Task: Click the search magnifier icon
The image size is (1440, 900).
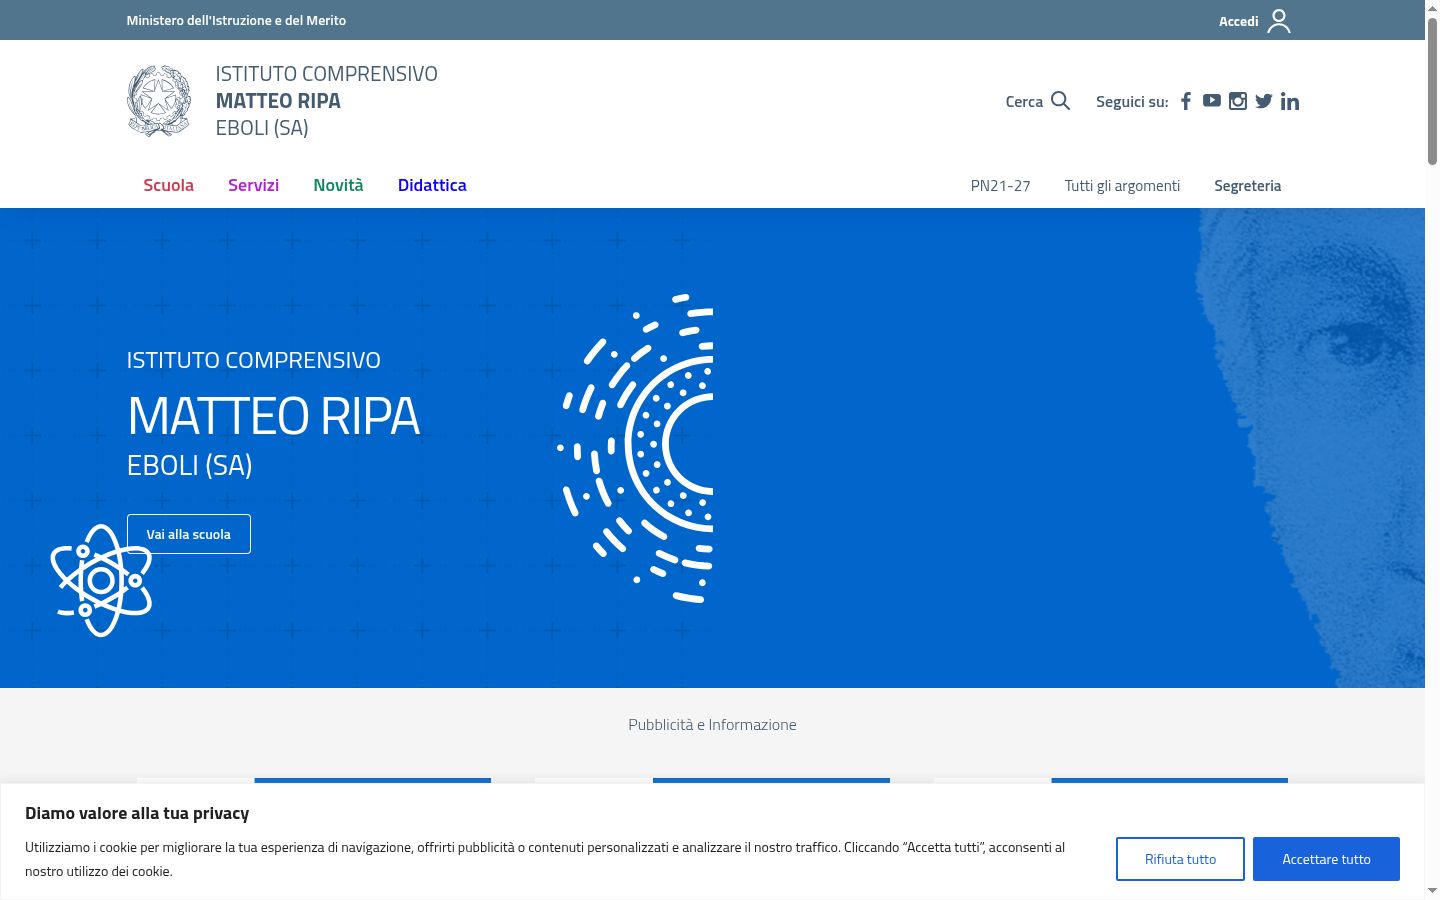Action: click(x=1061, y=101)
